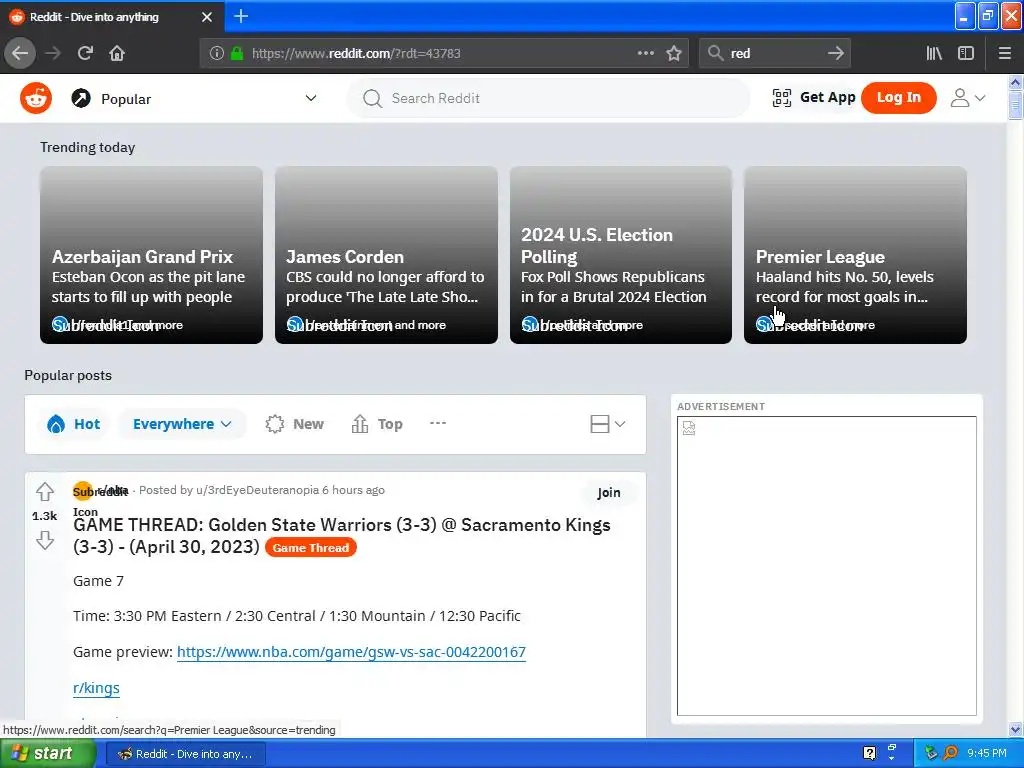Viewport: 1024px width, 768px height.
Task: Open u/3rdEyeDeuteranopia profile link
Action: (257, 490)
